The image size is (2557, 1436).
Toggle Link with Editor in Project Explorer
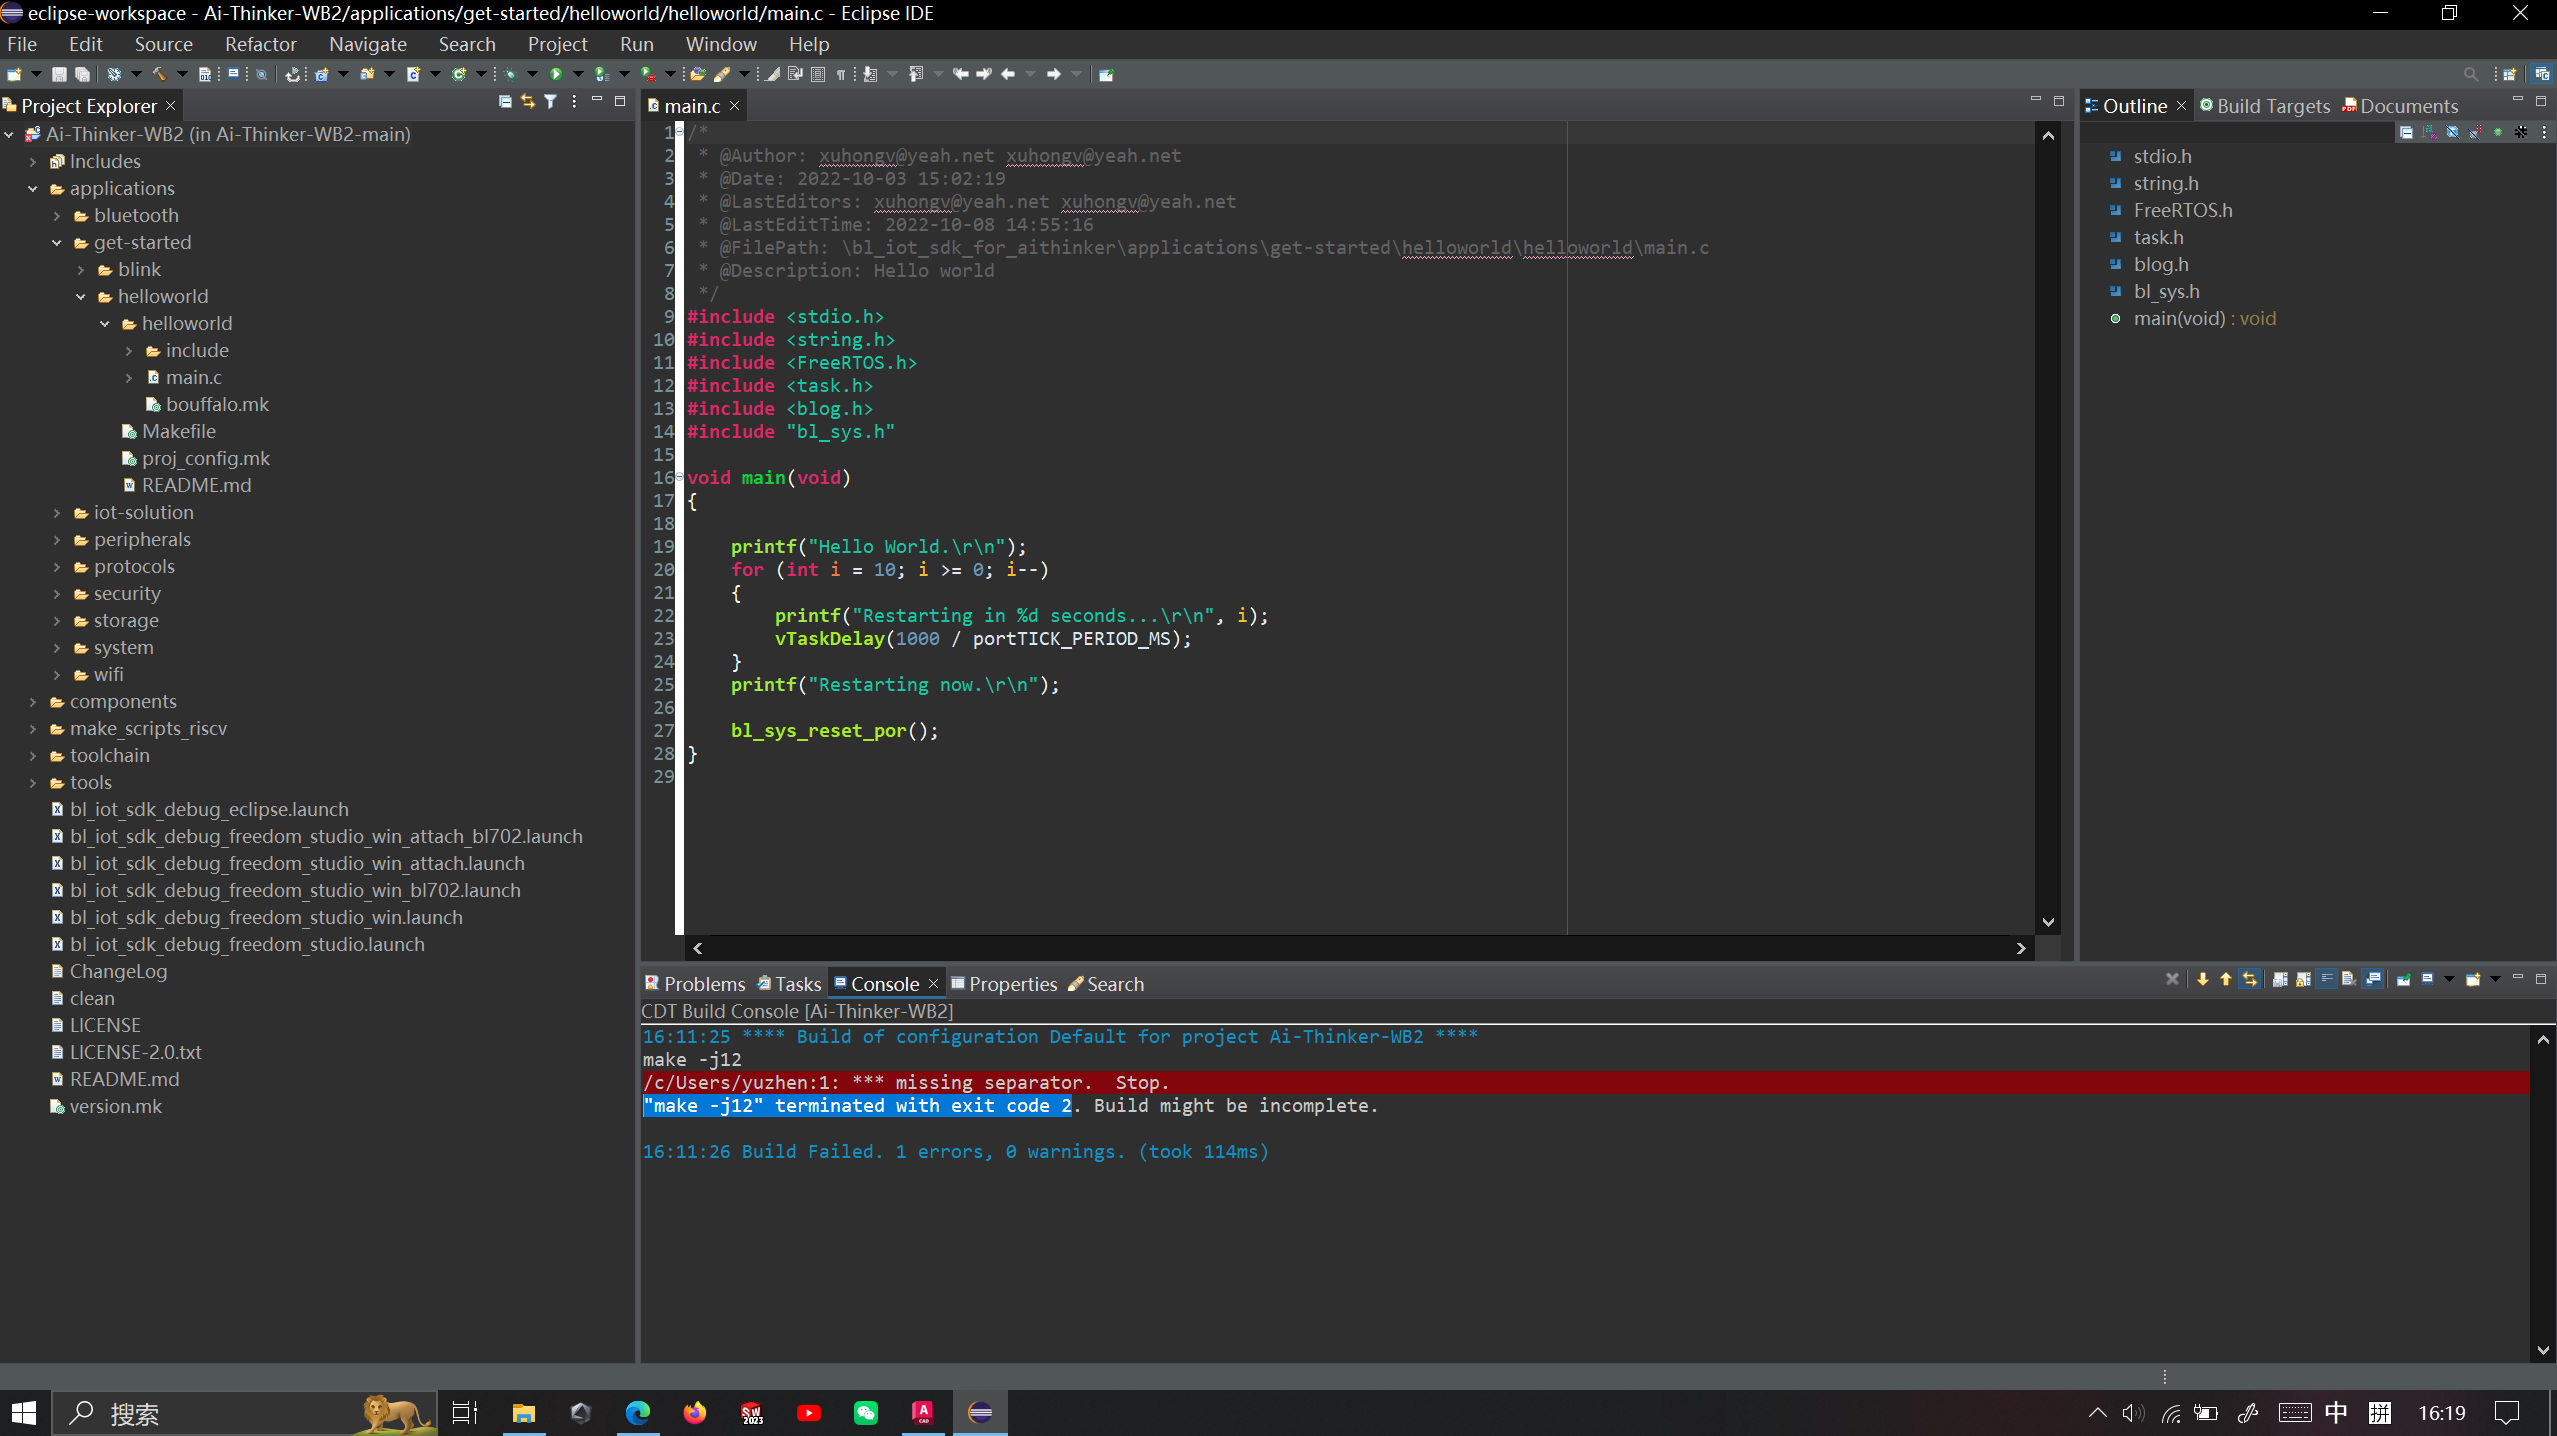[528, 102]
